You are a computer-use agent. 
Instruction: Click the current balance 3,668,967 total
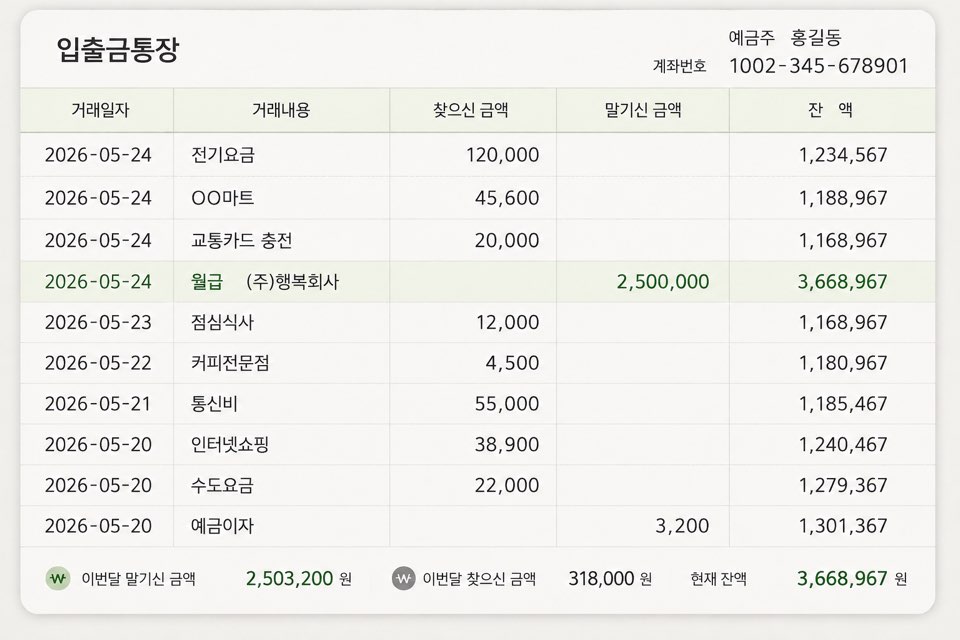point(842,578)
